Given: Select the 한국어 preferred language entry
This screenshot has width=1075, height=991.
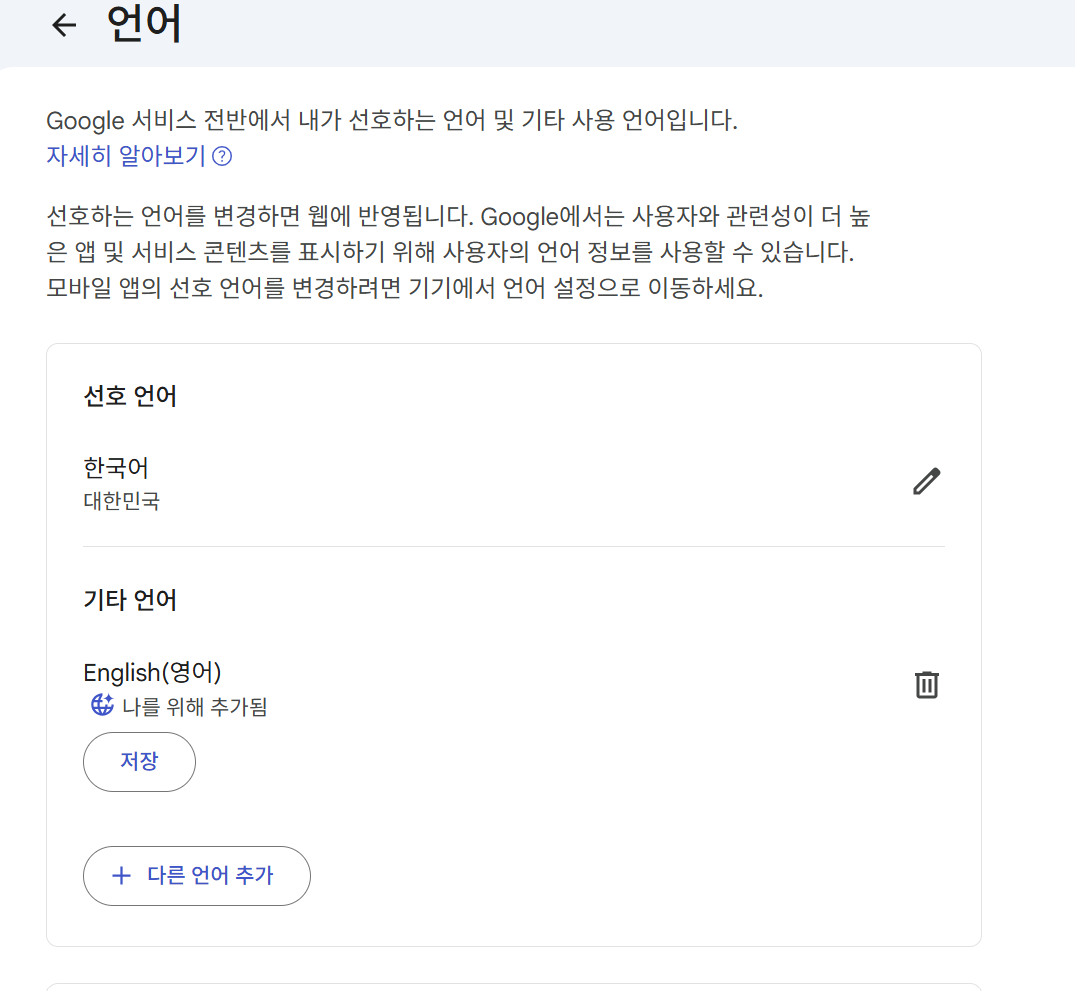Looking at the screenshot, I should [x=116, y=468].
